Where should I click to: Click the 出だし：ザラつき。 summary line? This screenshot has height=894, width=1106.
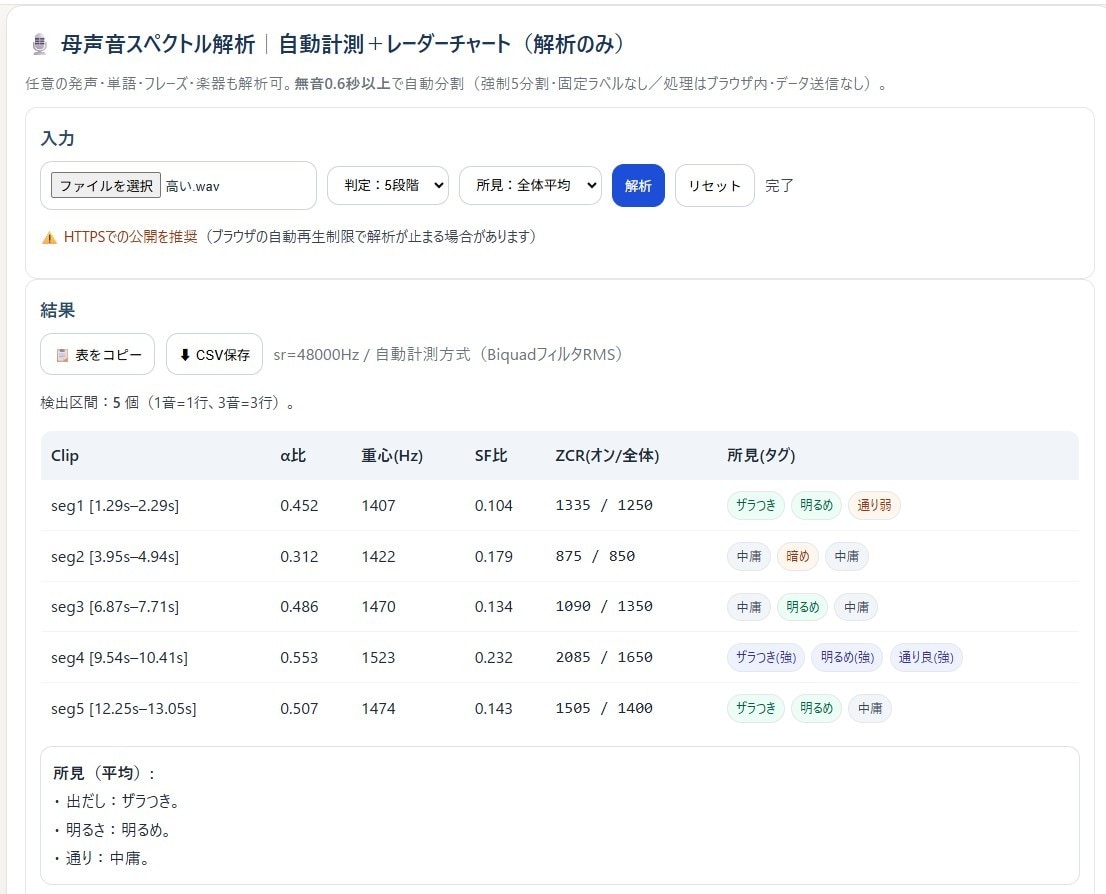pyautogui.click(x=118, y=802)
